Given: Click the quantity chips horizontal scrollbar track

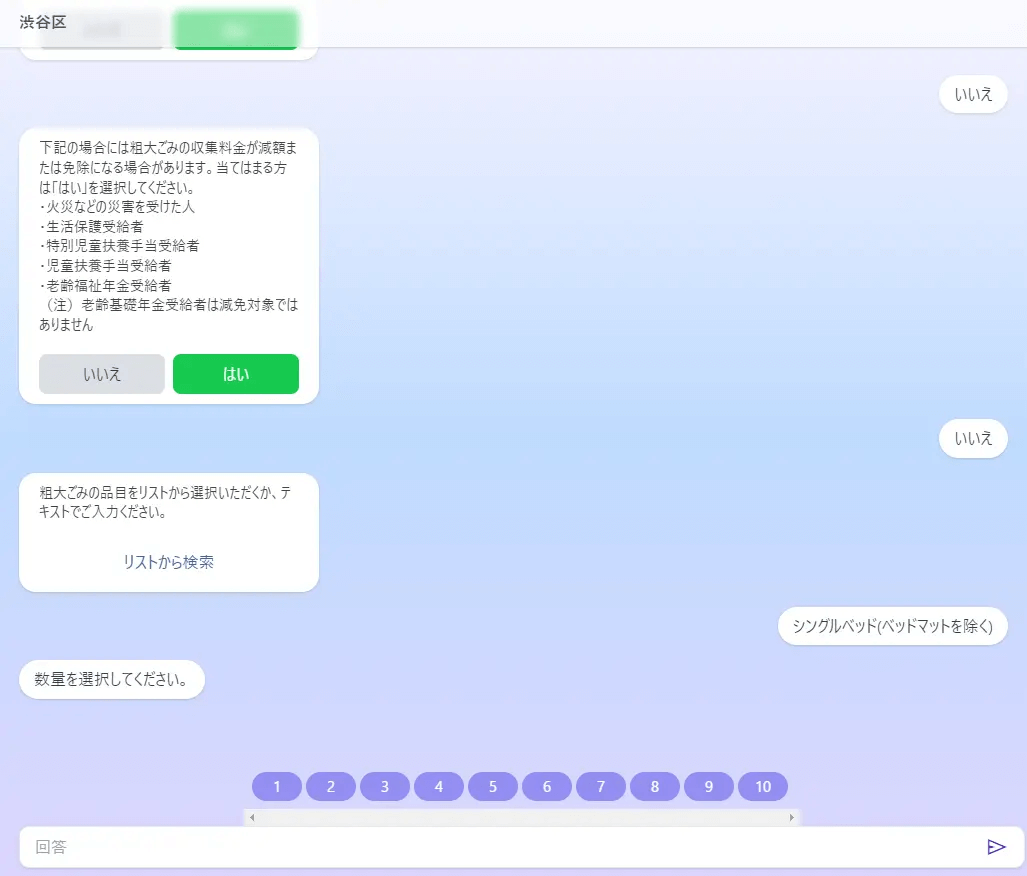Looking at the screenshot, I should (x=521, y=817).
